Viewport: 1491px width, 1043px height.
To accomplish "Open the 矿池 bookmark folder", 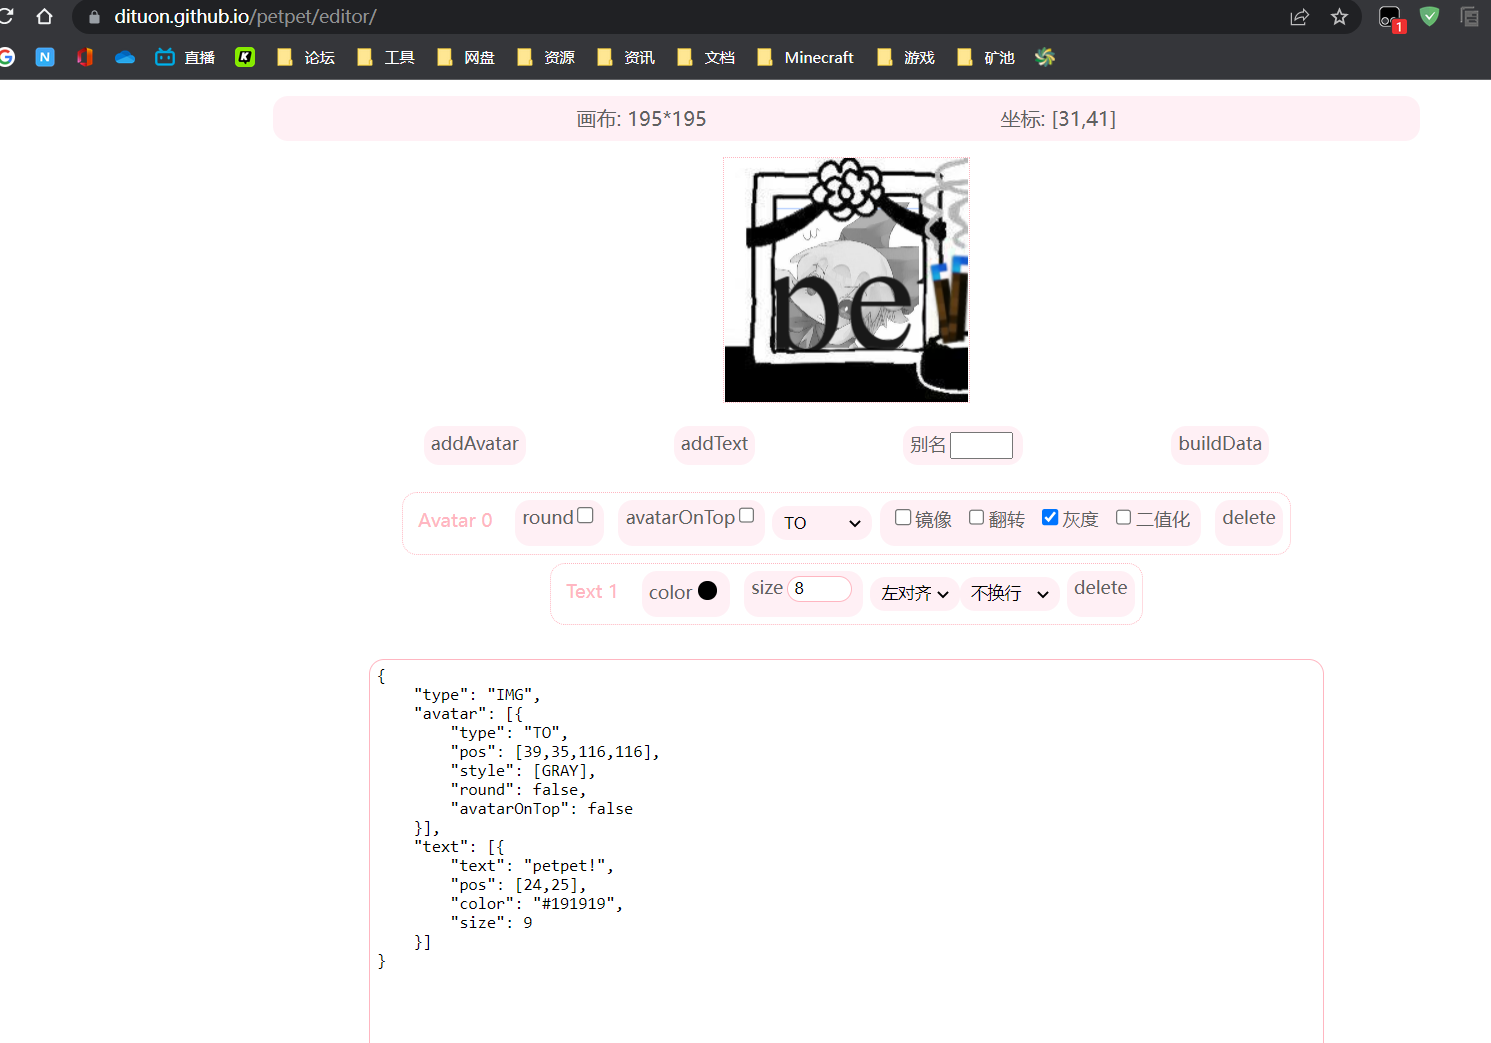I will click(x=986, y=57).
